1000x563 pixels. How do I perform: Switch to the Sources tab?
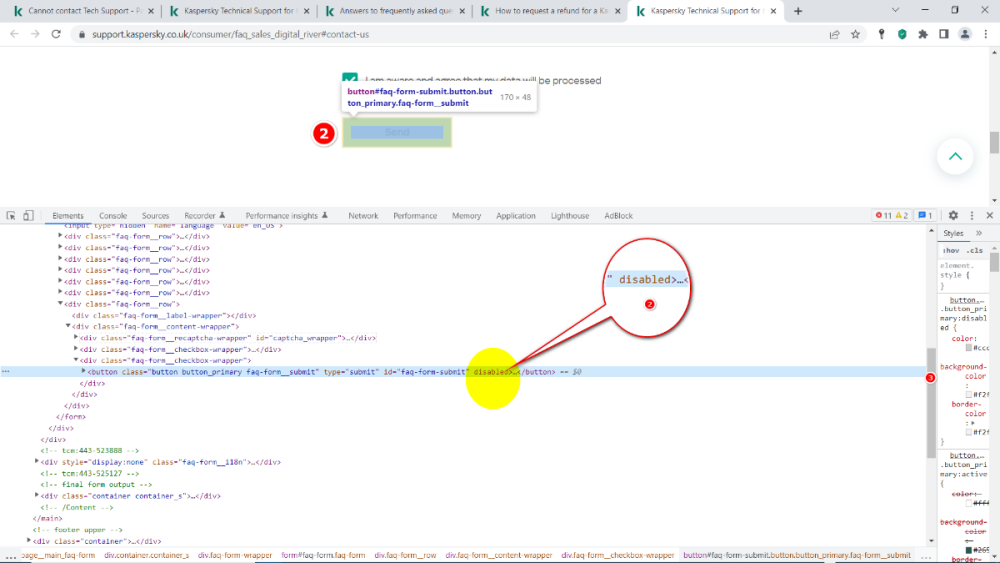[x=156, y=216]
